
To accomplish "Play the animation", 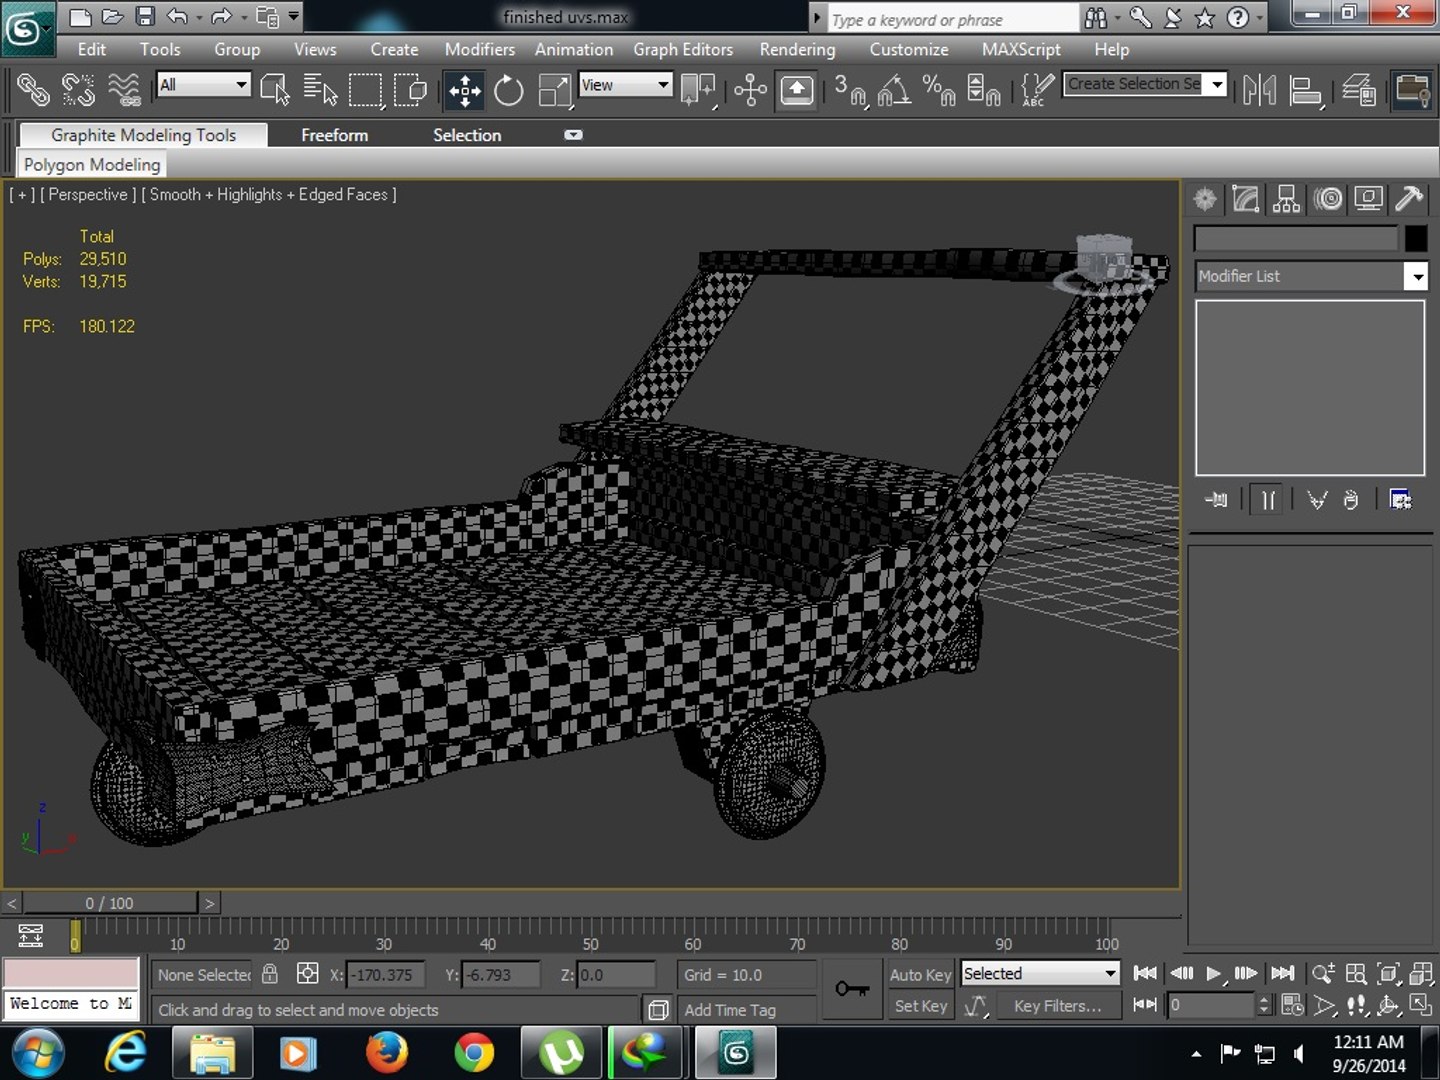I will [x=1214, y=973].
